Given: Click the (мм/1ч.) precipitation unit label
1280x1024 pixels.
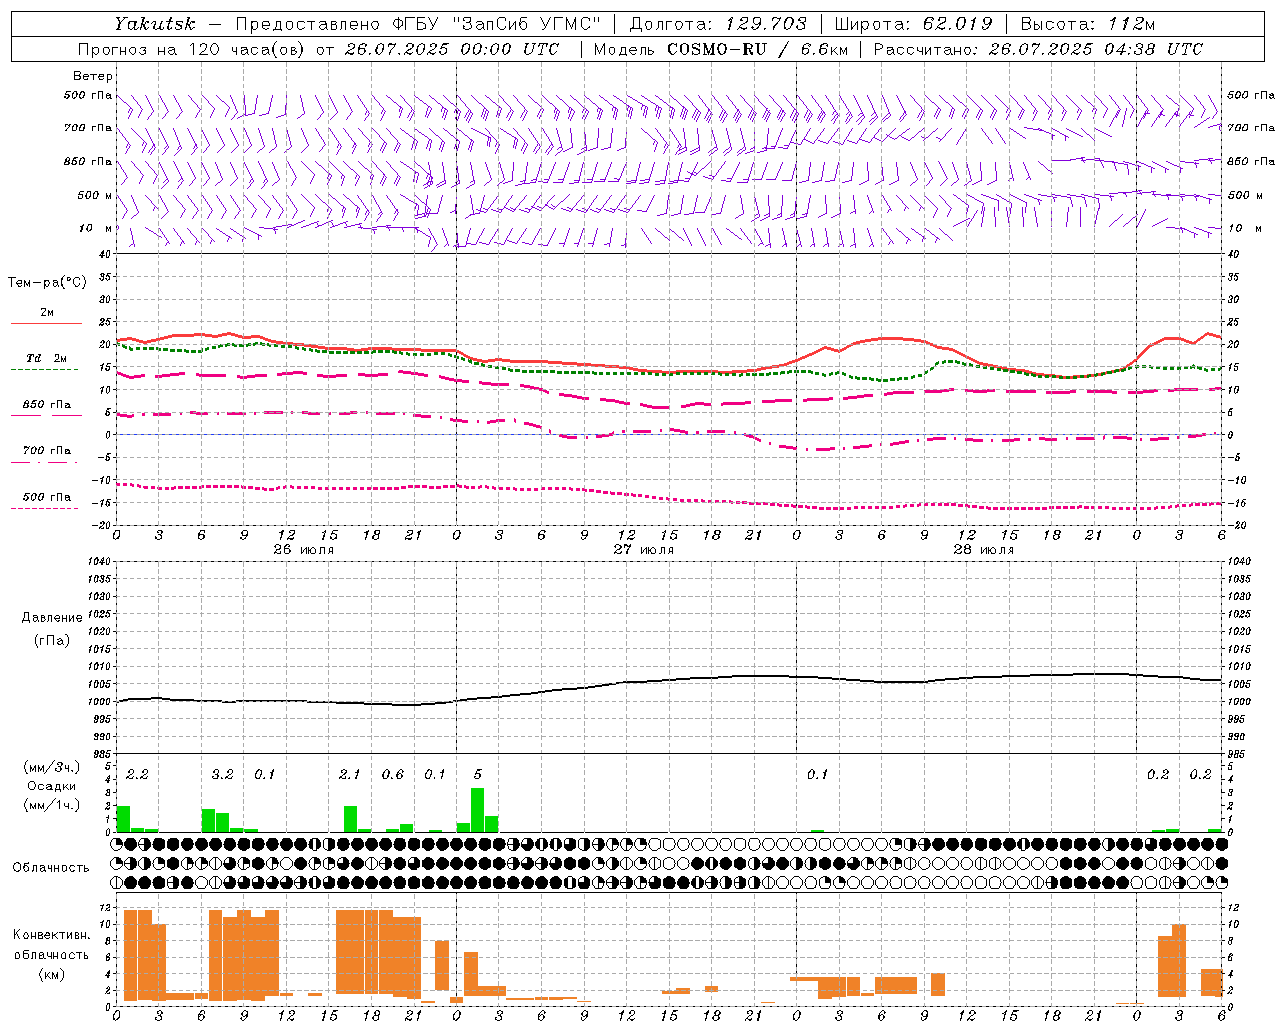Looking at the screenshot, I should (x=52, y=805).
